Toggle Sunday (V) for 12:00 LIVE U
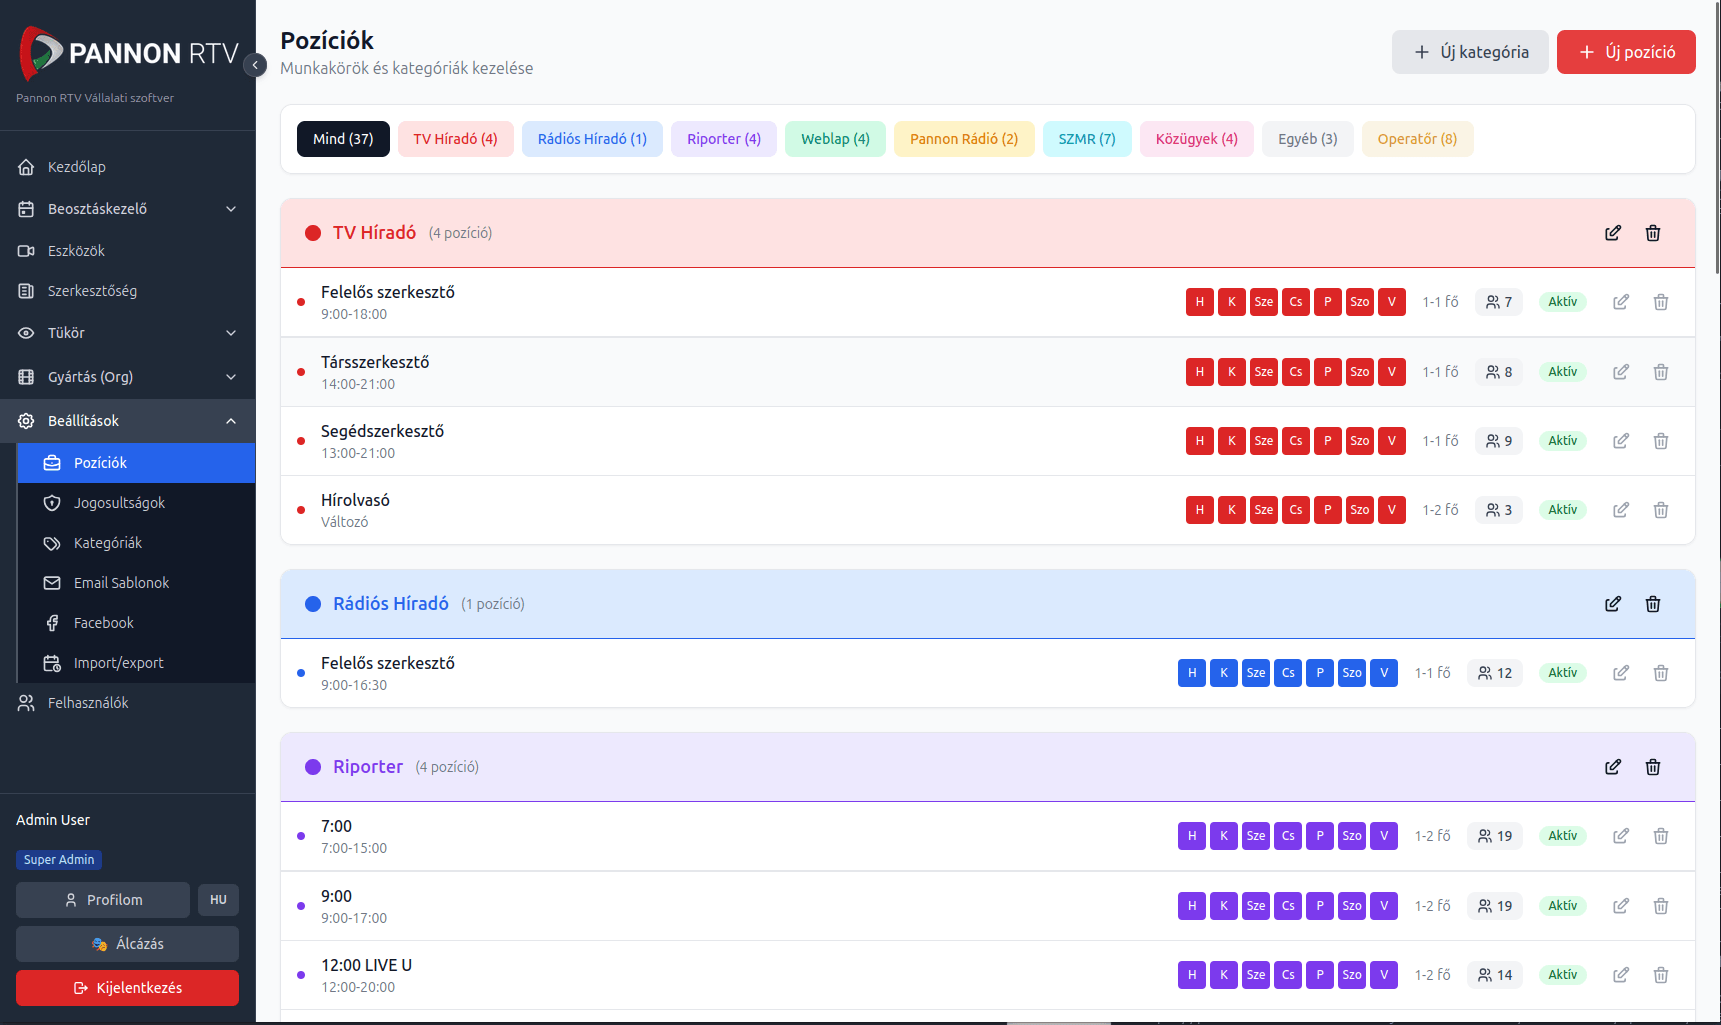 click(1384, 975)
